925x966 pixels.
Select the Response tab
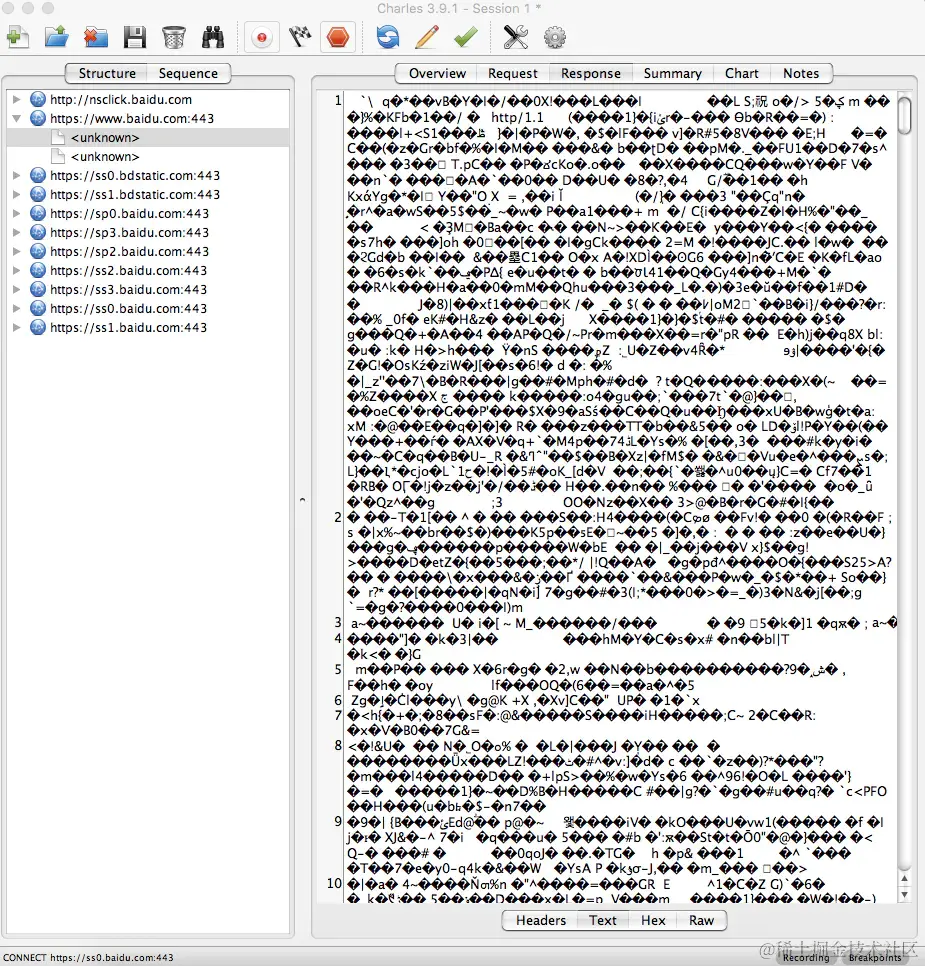click(x=590, y=73)
